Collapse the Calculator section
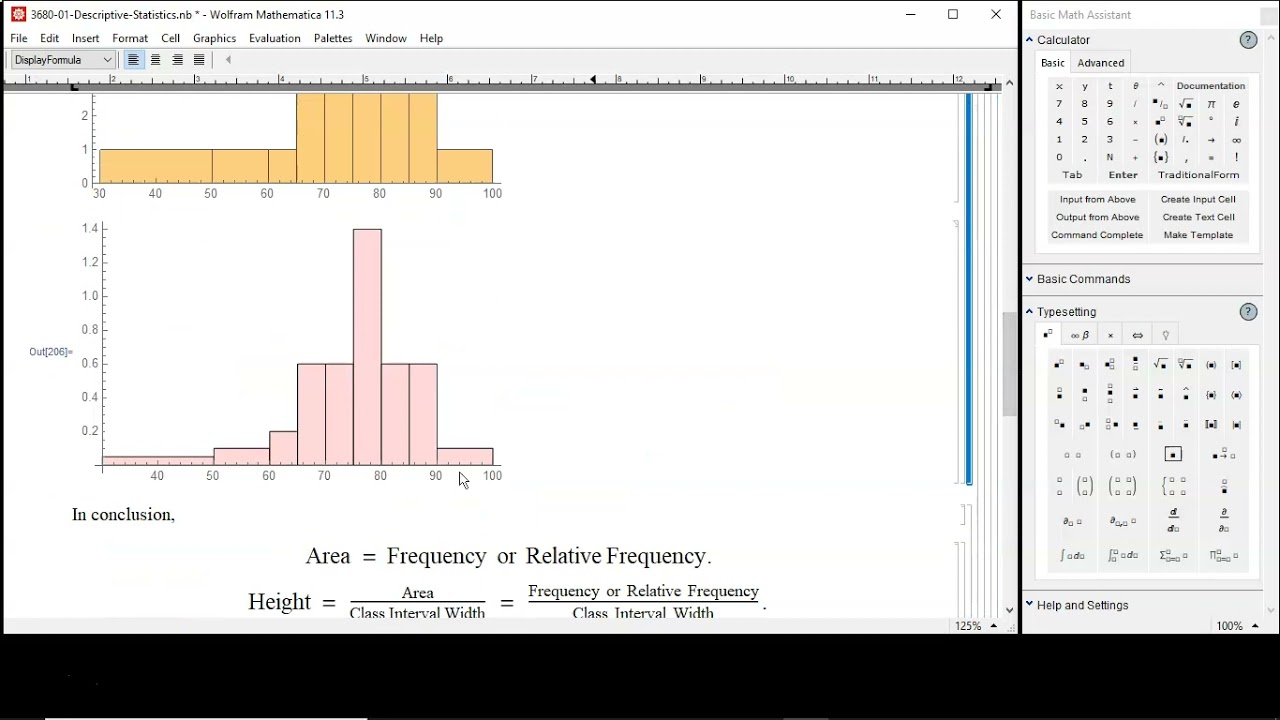Viewport: 1280px width, 720px height. pyautogui.click(x=1030, y=40)
